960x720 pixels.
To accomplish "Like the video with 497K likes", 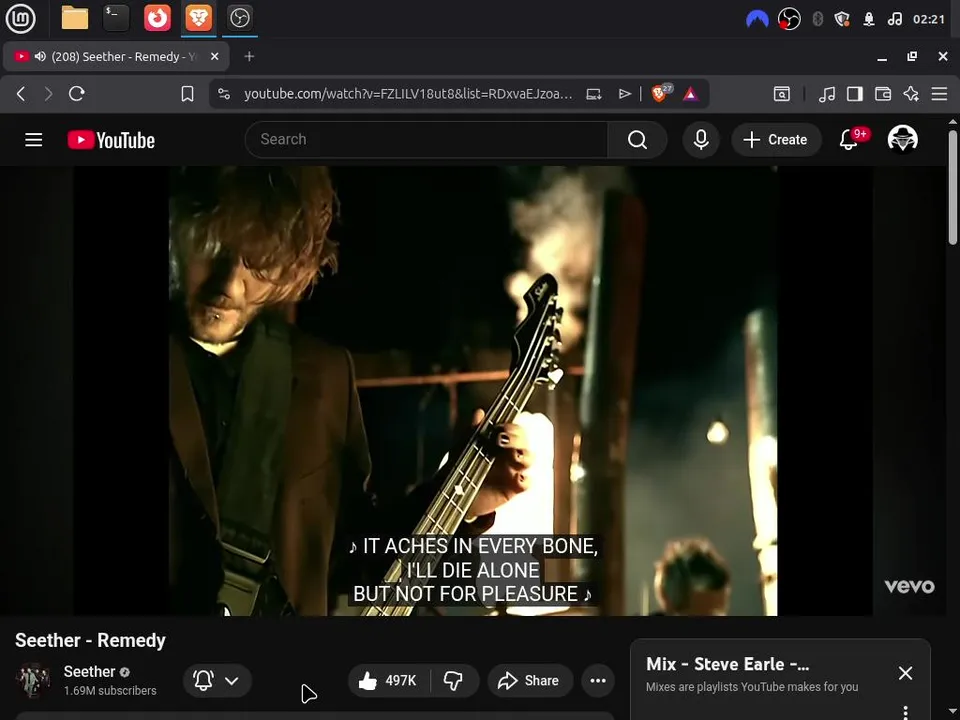I will pyautogui.click(x=388, y=680).
